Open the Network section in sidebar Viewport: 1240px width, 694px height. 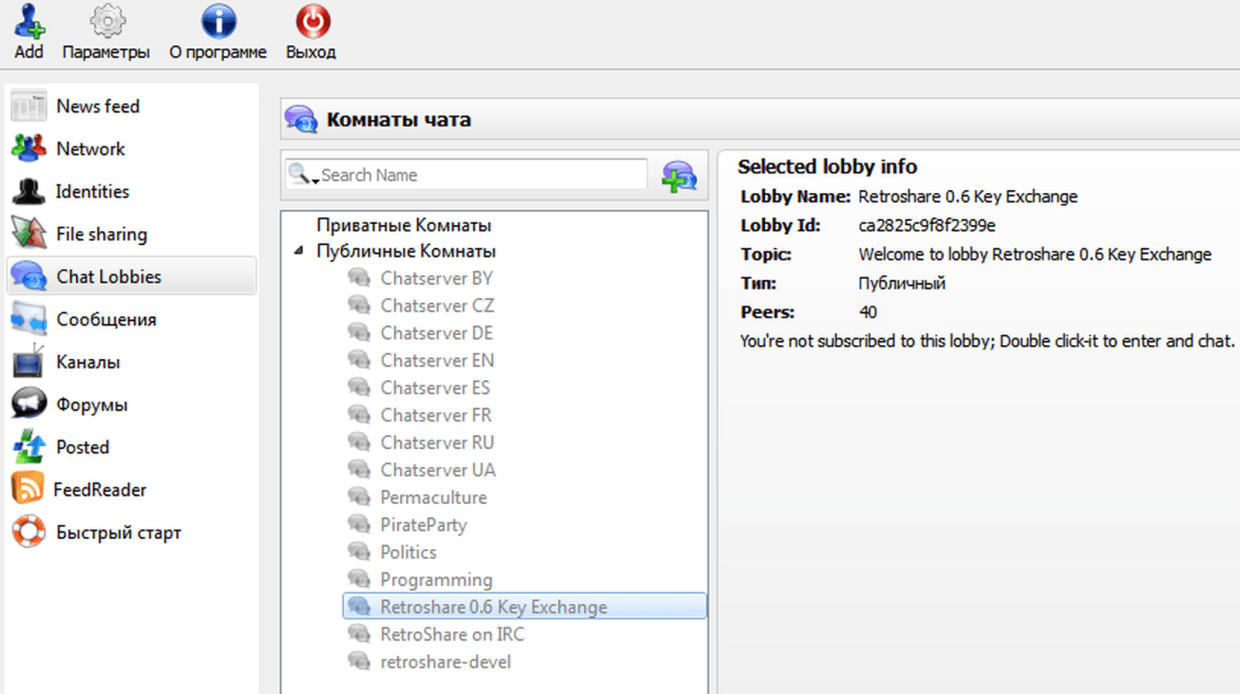[90, 149]
